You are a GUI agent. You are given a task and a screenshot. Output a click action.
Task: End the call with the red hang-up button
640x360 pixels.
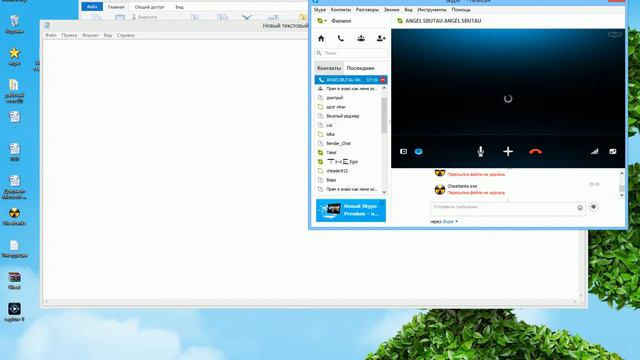click(x=536, y=151)
